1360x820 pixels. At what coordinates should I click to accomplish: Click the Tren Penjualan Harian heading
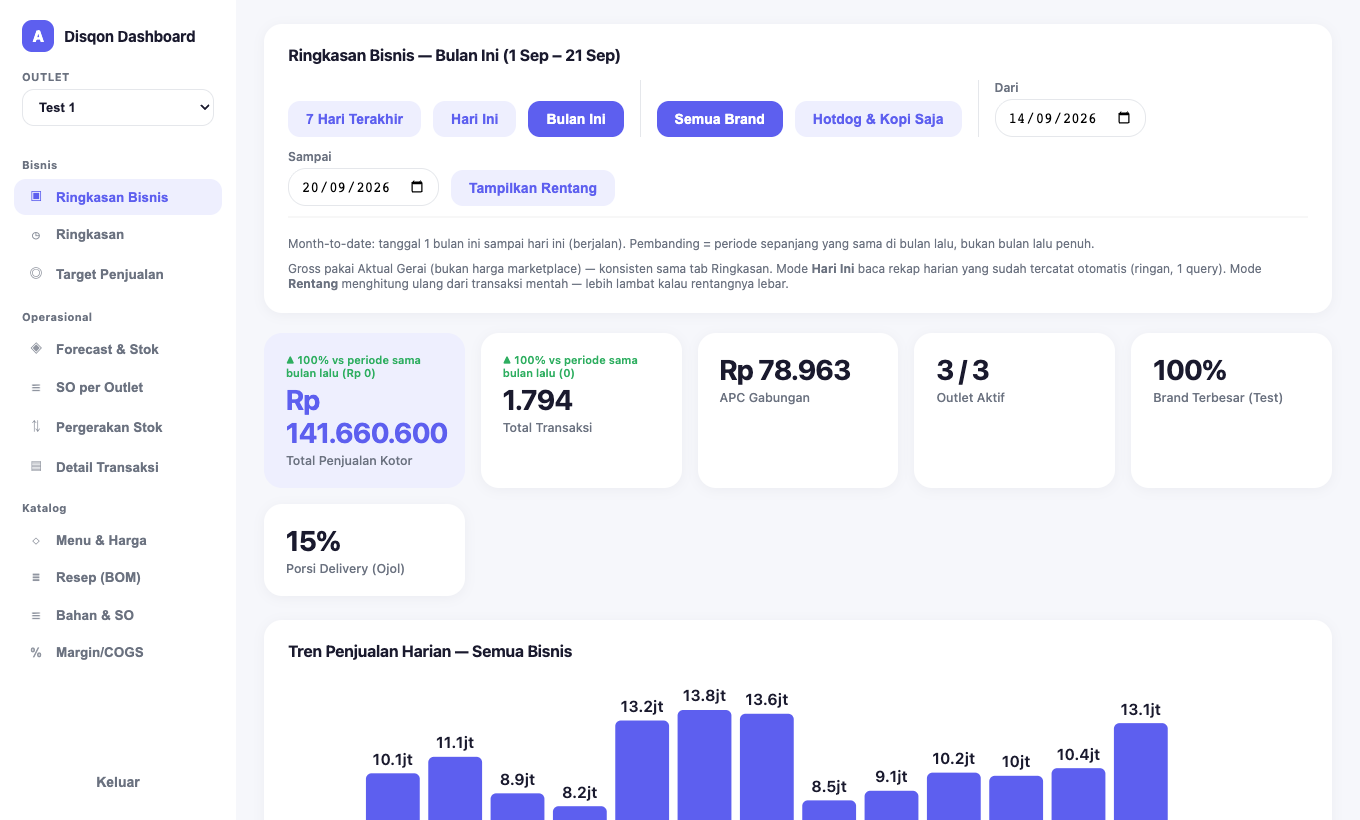(430, 651)
